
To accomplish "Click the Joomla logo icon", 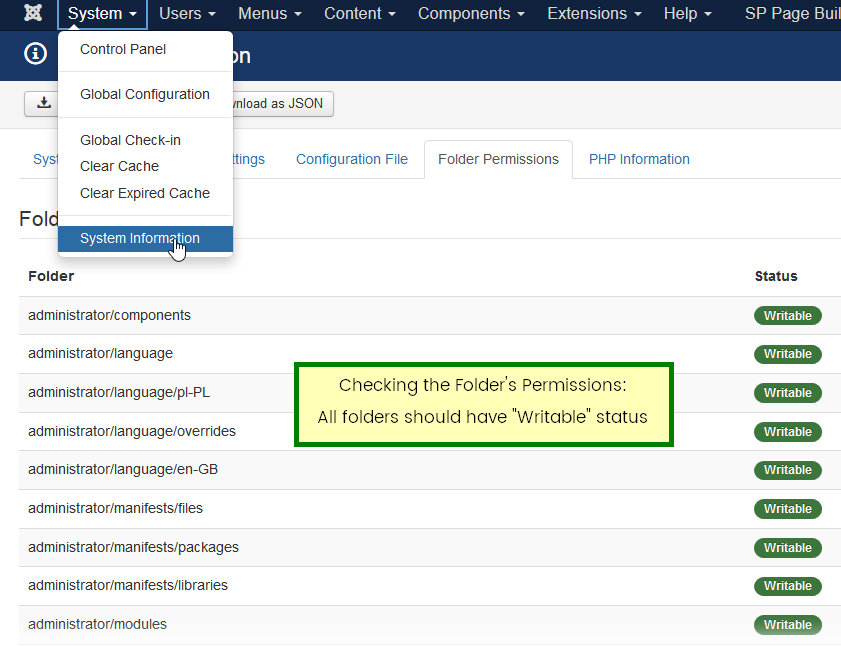I will click(32, 14).
